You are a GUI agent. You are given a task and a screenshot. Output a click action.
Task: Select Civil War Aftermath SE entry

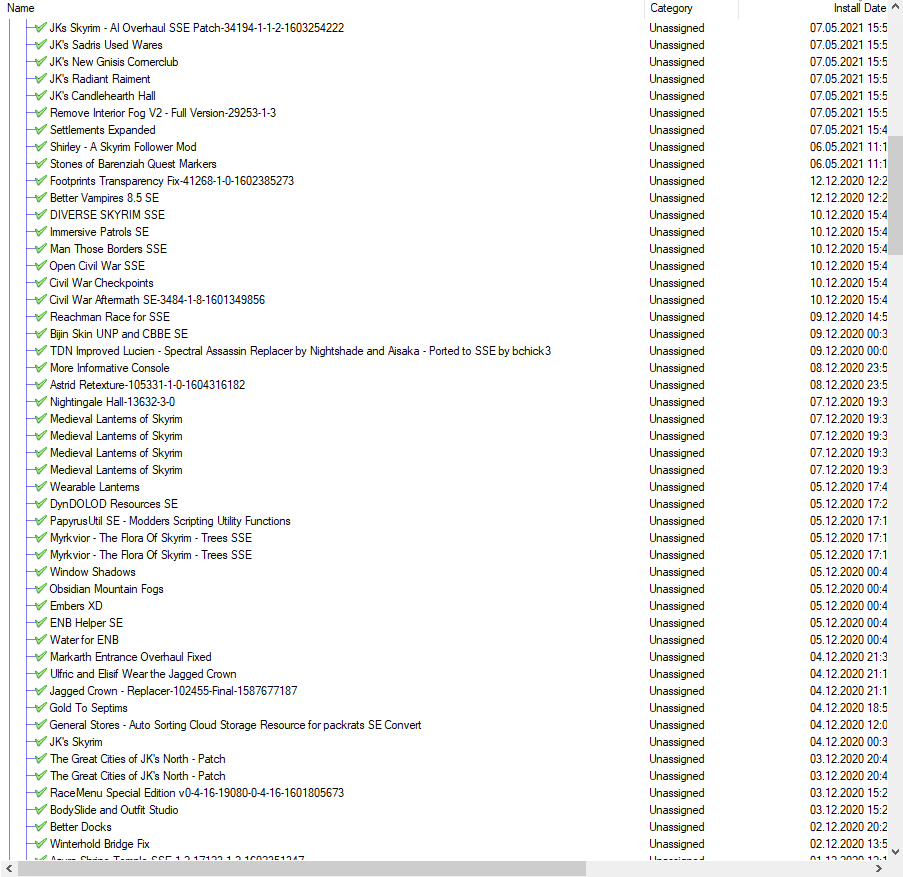click(x=157, y=299)
